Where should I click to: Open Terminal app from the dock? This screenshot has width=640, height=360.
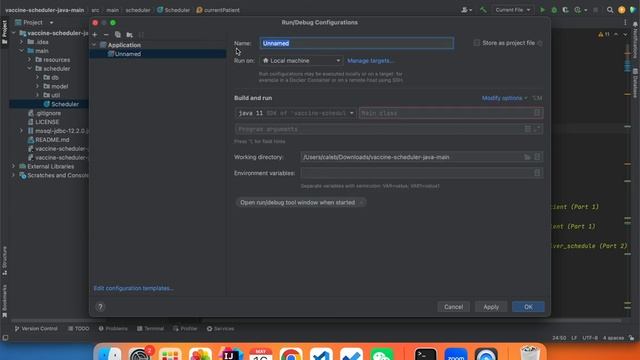tap(425, 353)
